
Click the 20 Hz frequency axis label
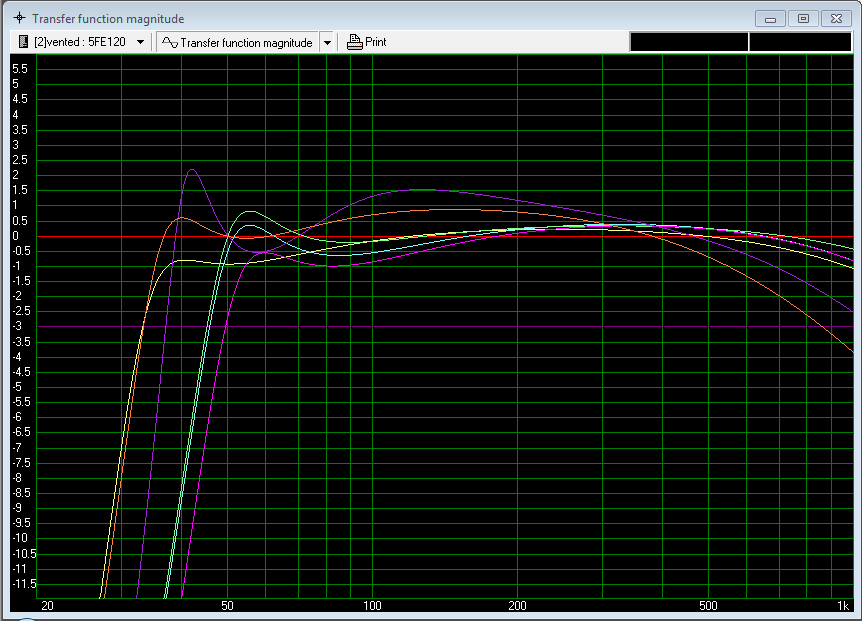[45, 606]
